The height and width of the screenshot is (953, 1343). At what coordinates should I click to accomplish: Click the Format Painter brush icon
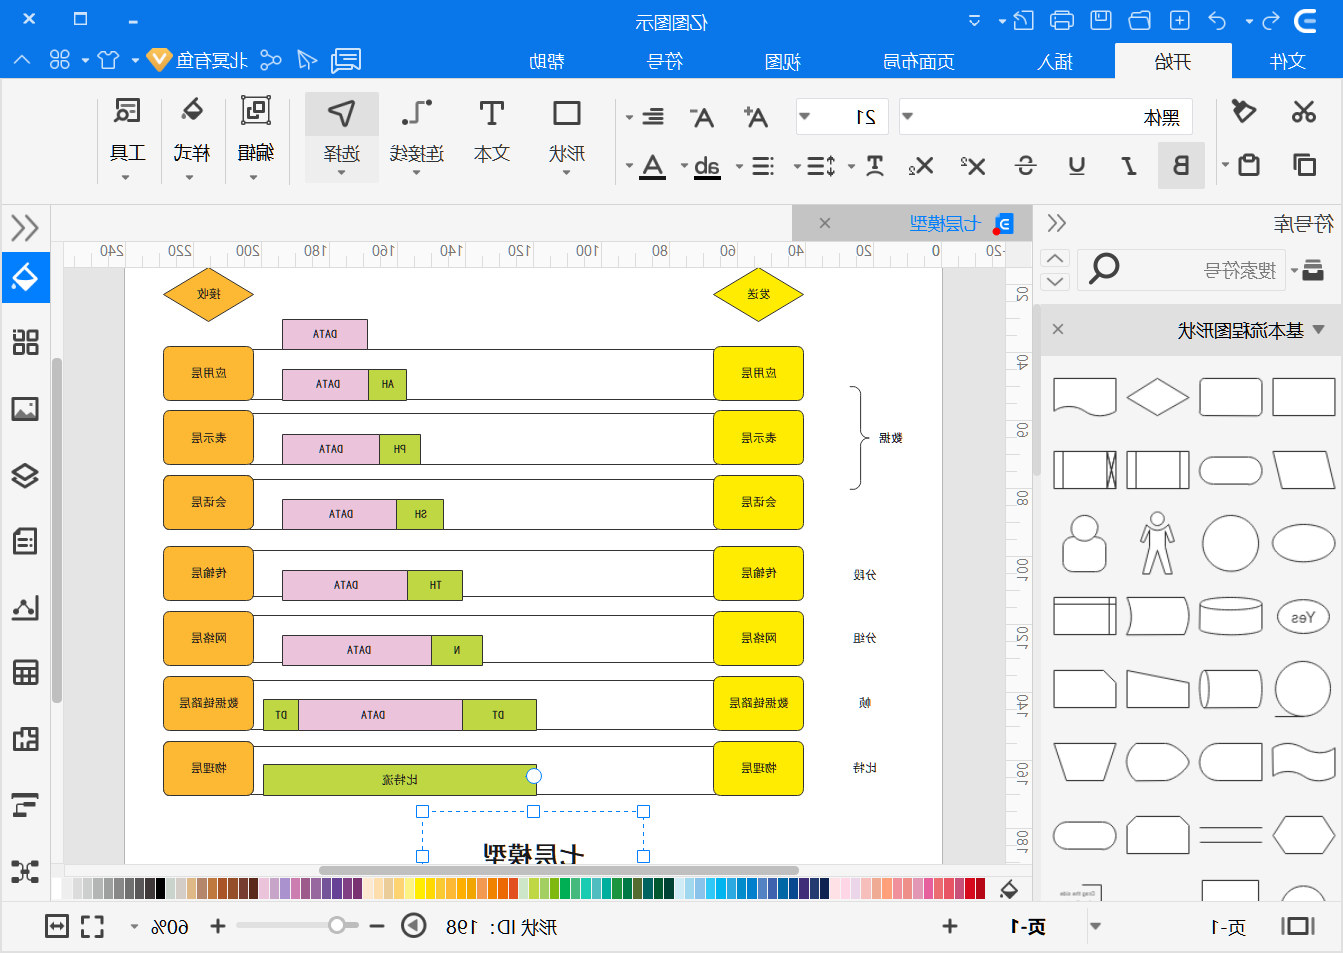coord(1244,111)
